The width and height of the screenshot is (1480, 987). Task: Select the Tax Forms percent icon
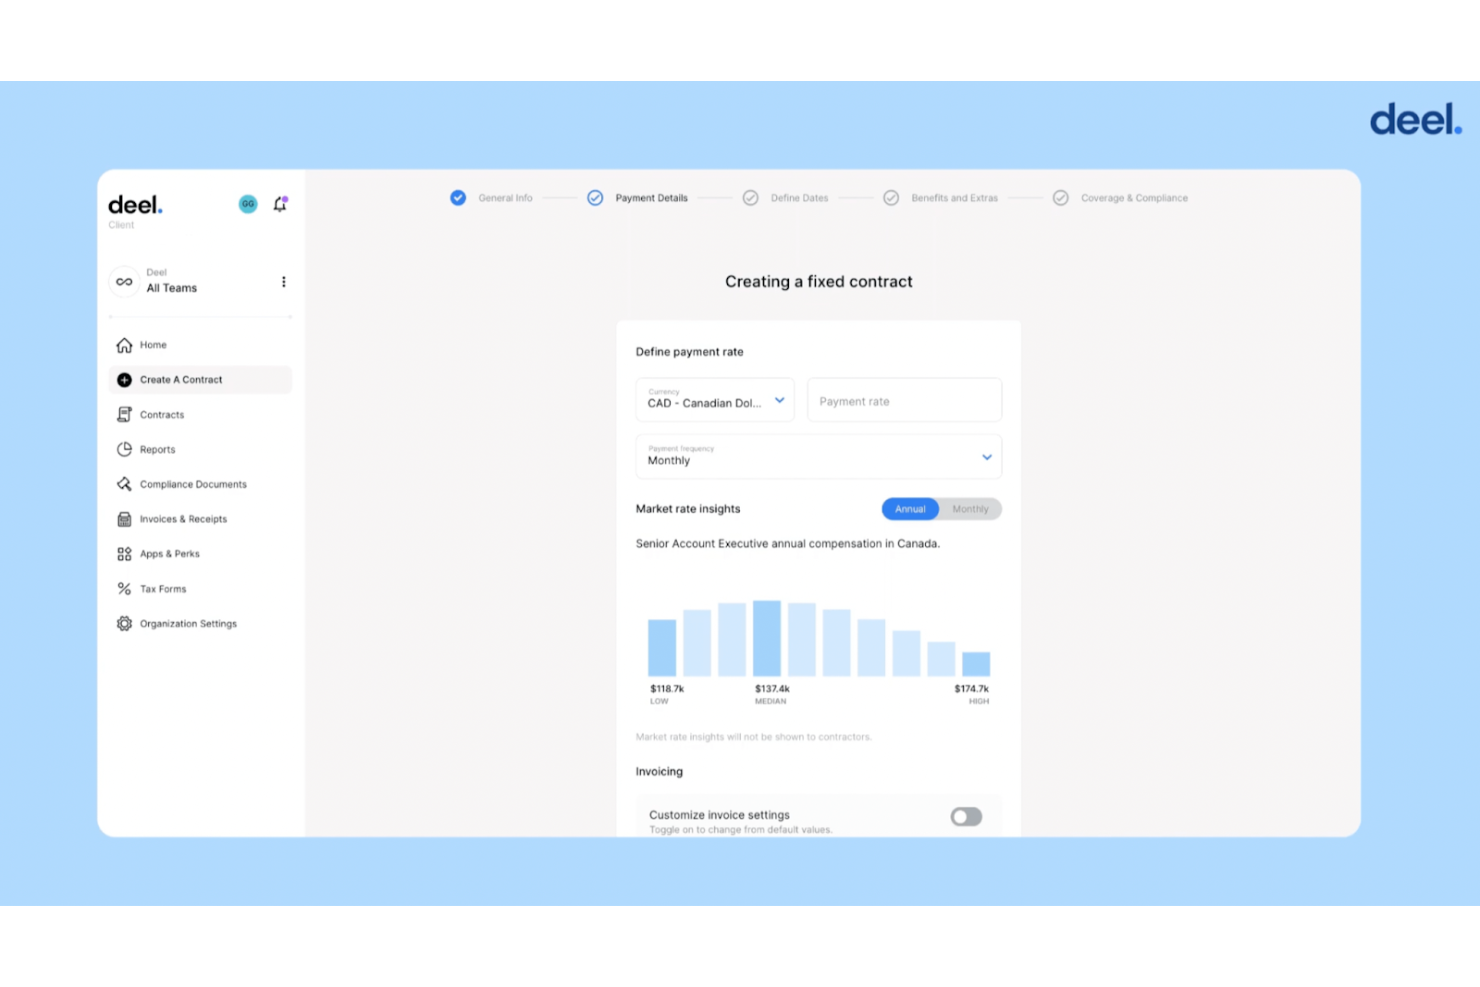124,588
